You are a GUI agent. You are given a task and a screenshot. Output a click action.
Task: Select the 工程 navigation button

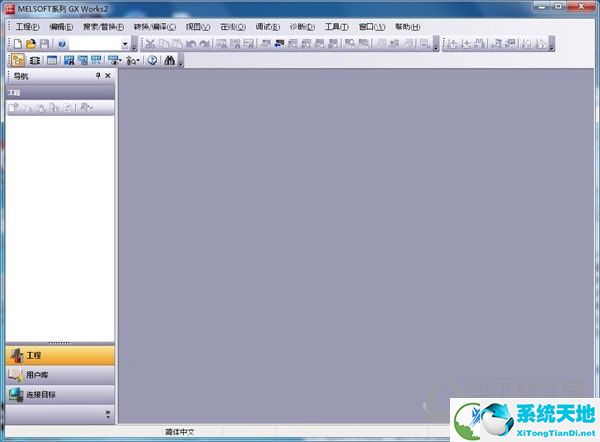pyautogui.click(x=60, y=356)
